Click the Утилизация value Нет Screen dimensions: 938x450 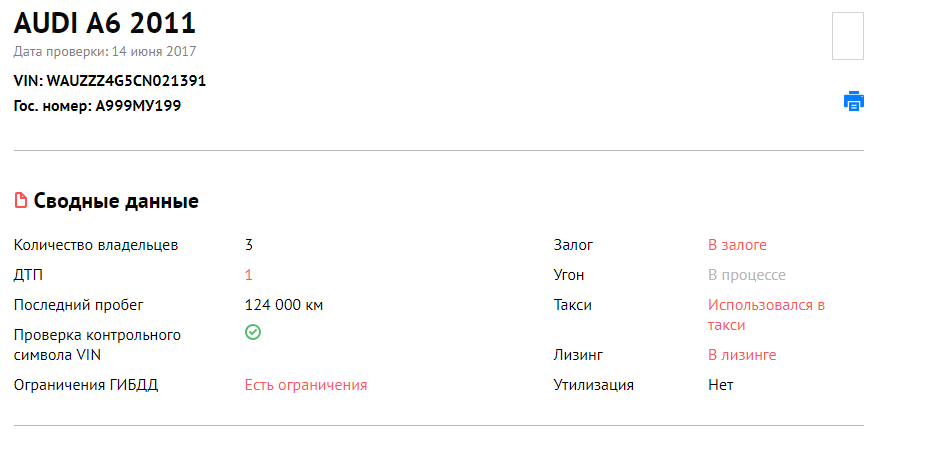[x=721, y=385]
